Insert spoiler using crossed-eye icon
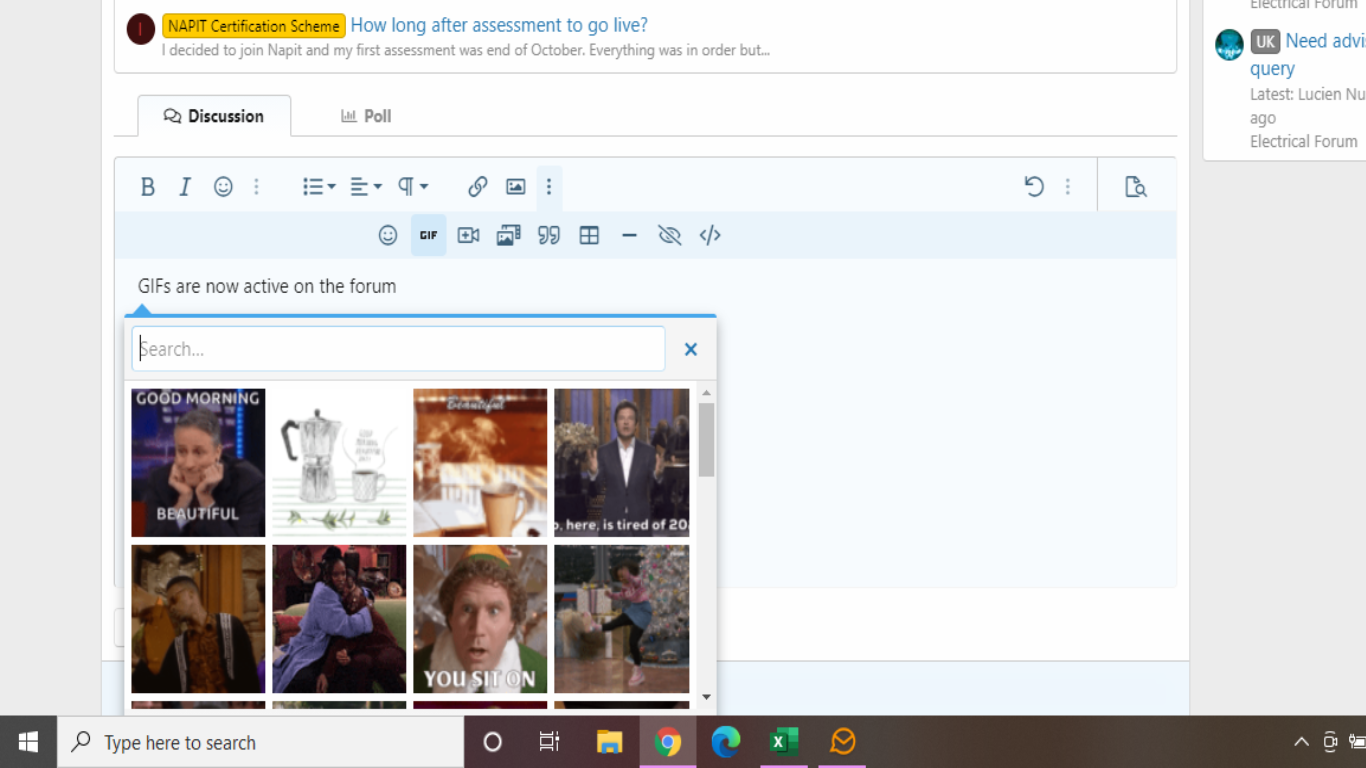Viewport: 1366px width, 768px height. pyautogui.click(x=669, y=235)
